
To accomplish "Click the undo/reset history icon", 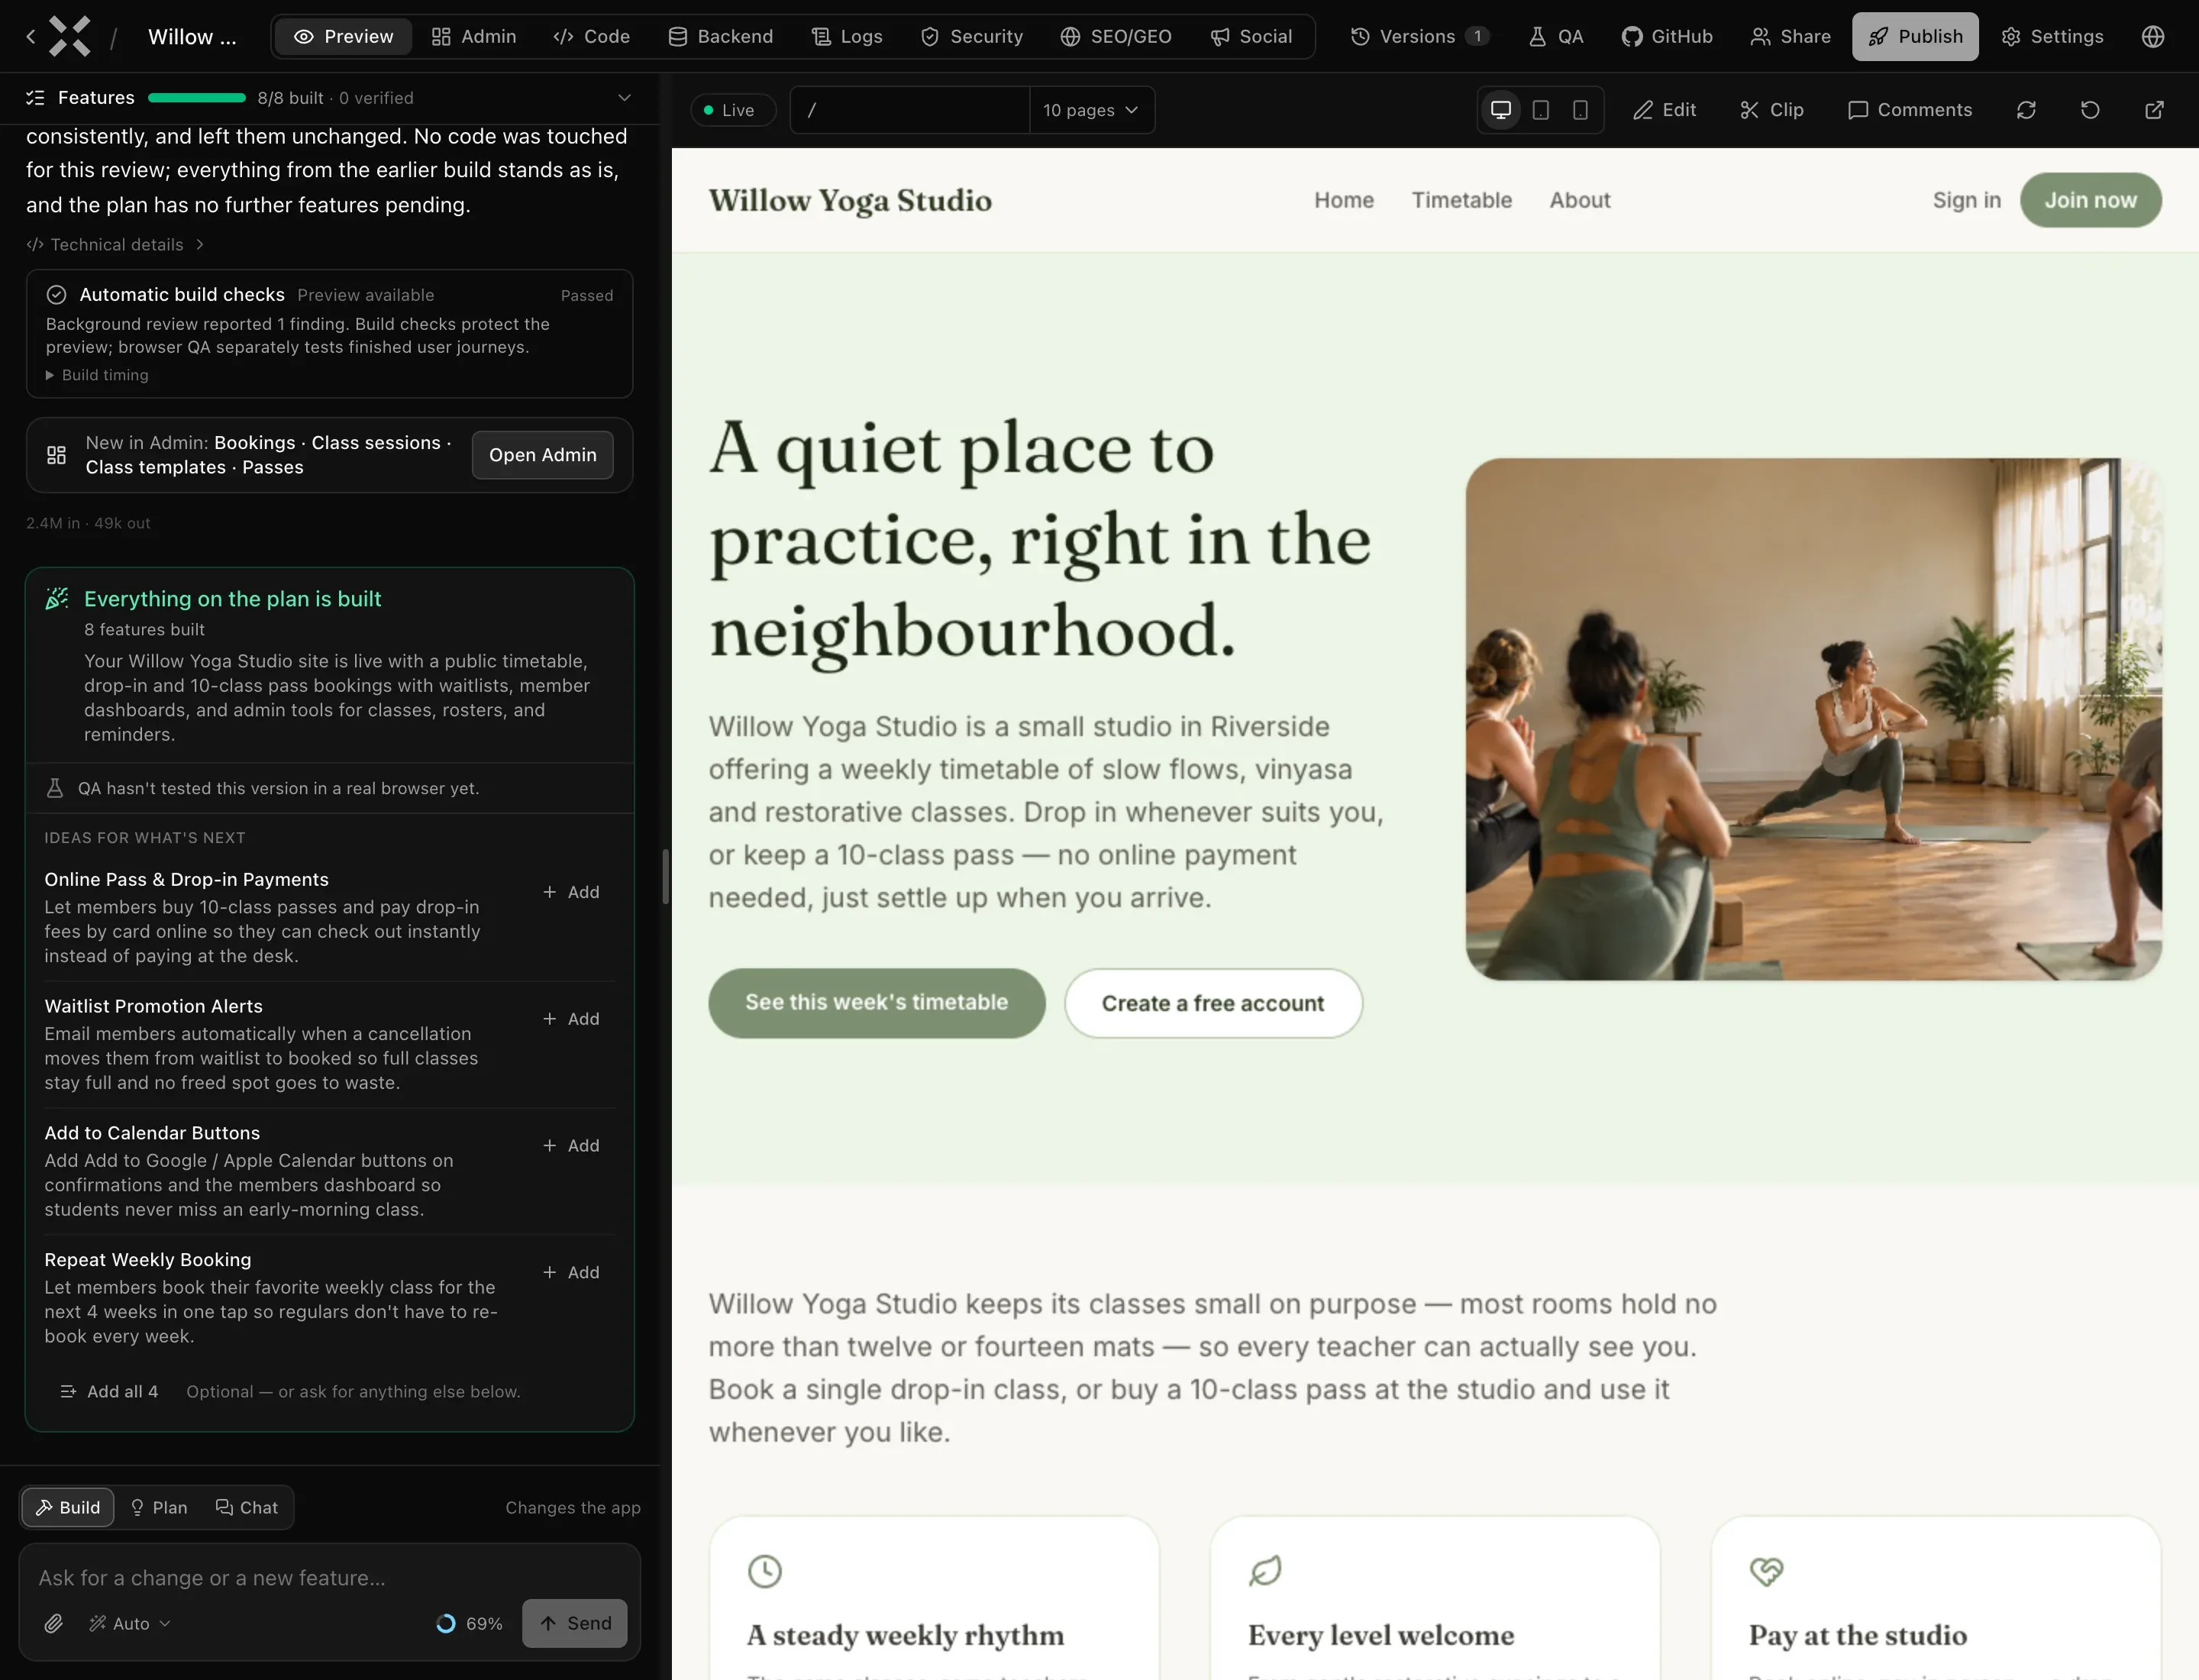I will [x=2090, y=110].
